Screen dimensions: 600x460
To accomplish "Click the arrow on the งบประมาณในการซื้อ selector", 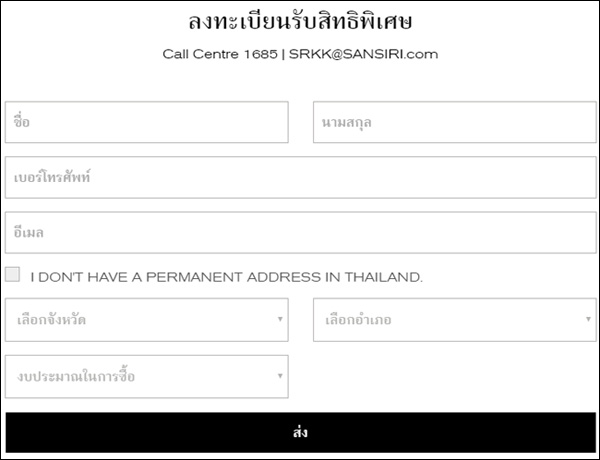I will click(x=280, y=376).
